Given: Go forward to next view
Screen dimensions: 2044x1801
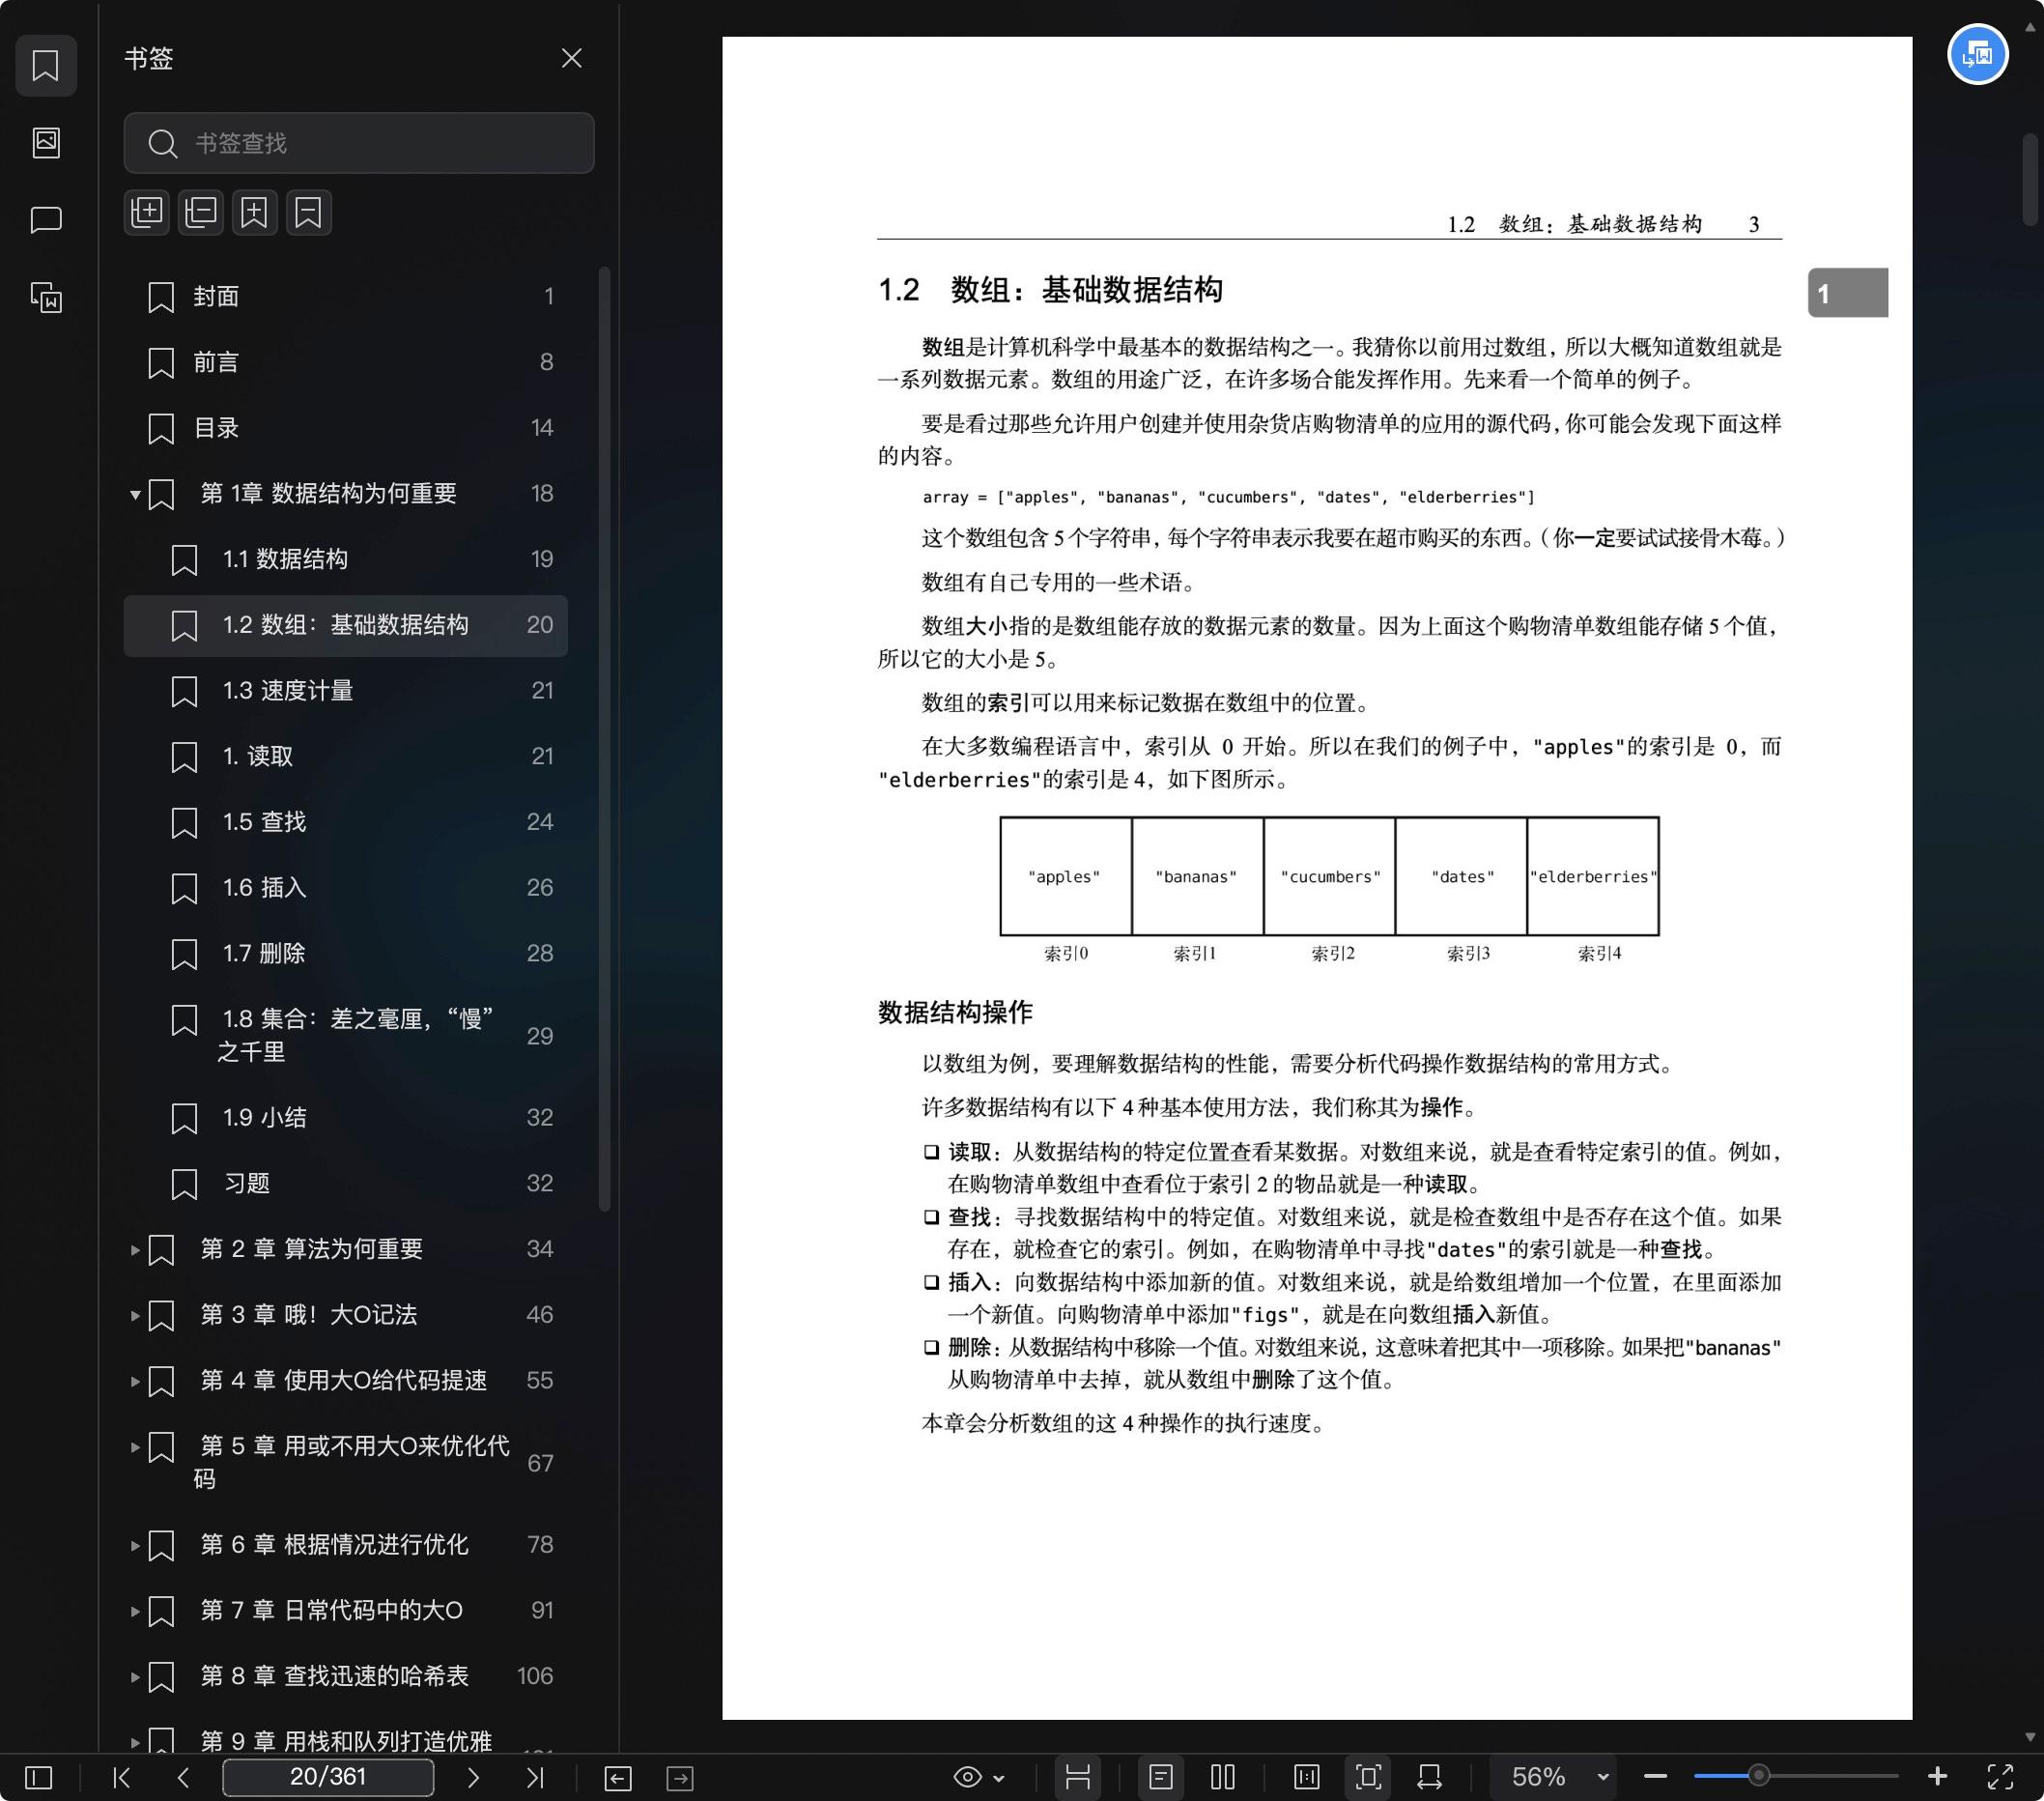Looking at the screenshot, I should [x=680, y=1777].
